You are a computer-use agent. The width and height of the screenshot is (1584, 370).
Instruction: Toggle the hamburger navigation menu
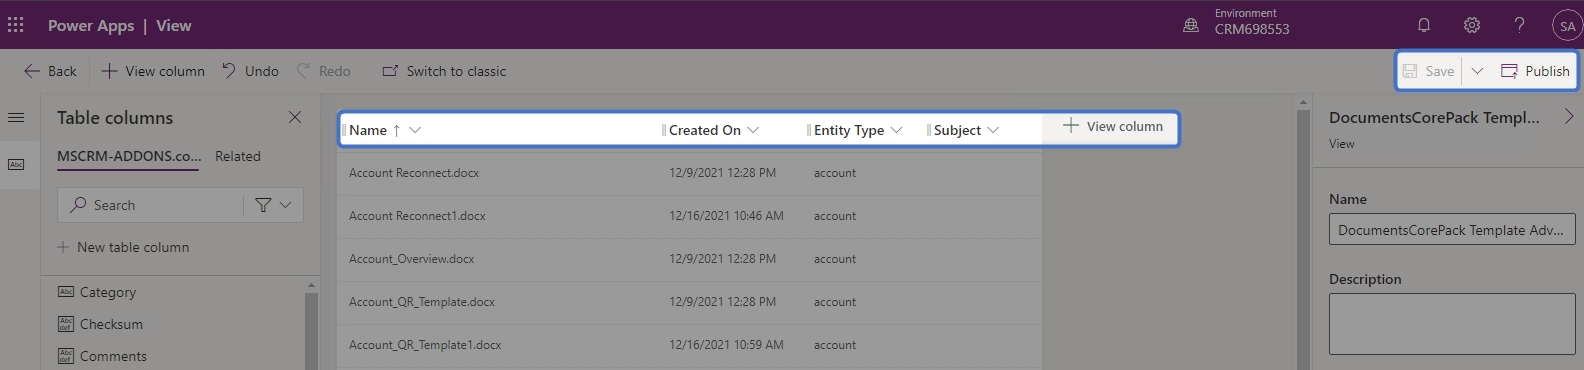tap(16, 118)
